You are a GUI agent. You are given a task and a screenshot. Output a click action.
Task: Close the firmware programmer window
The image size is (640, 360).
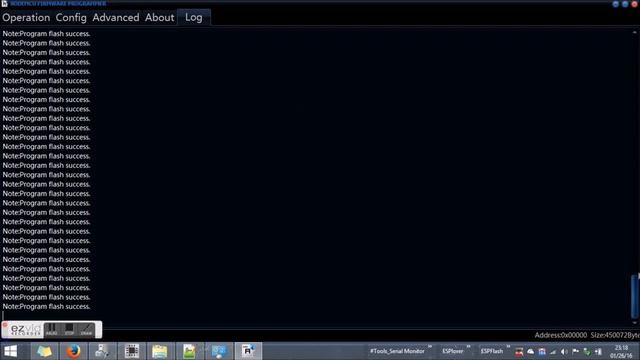(634, 4)
